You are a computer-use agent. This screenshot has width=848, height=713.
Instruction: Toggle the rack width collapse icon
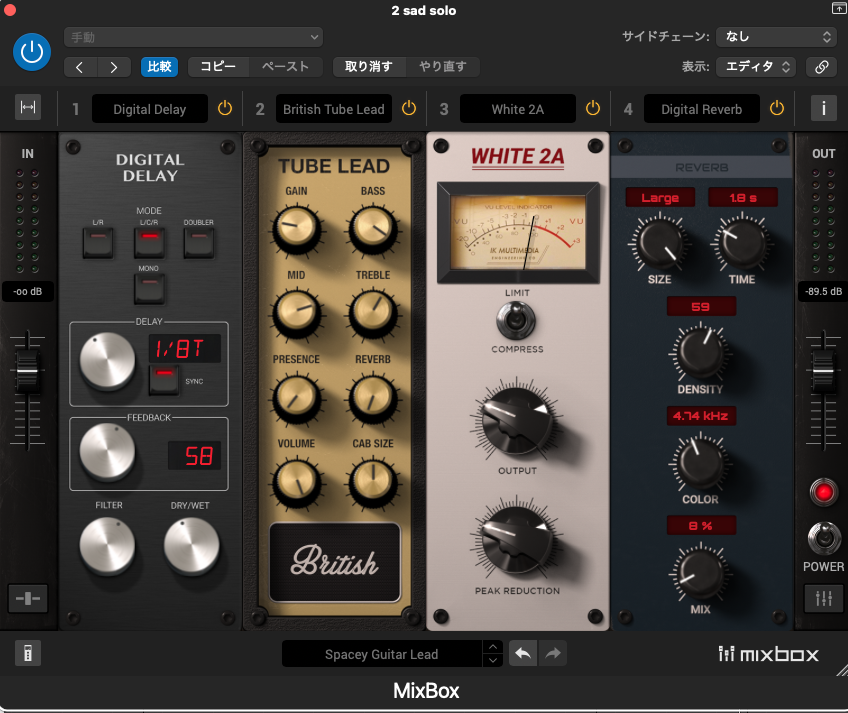[x=28, y=108]
